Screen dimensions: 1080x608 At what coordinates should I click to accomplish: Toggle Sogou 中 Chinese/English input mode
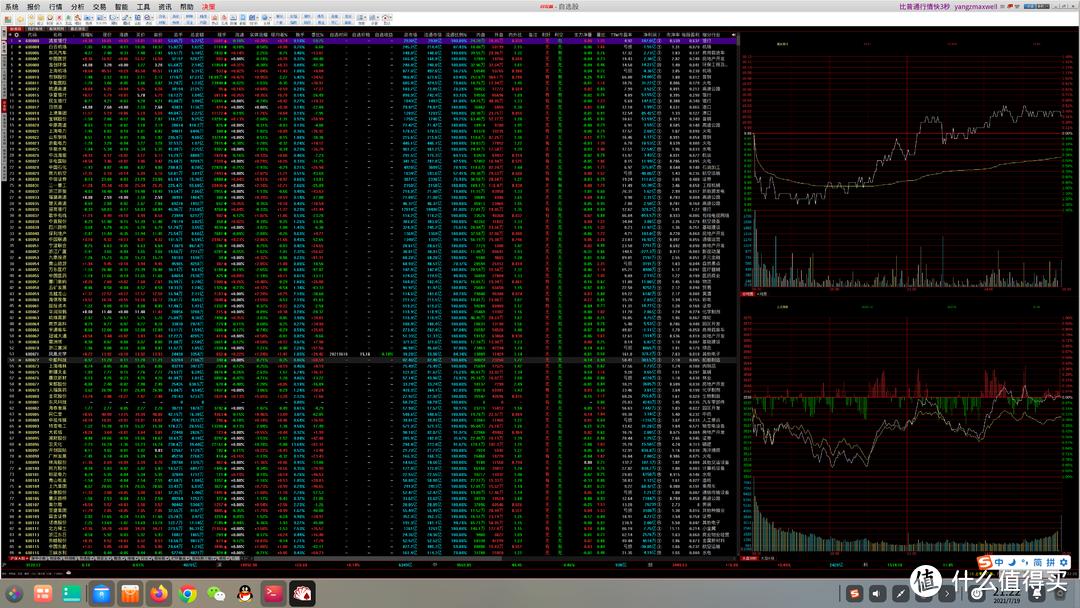(999, 563)
